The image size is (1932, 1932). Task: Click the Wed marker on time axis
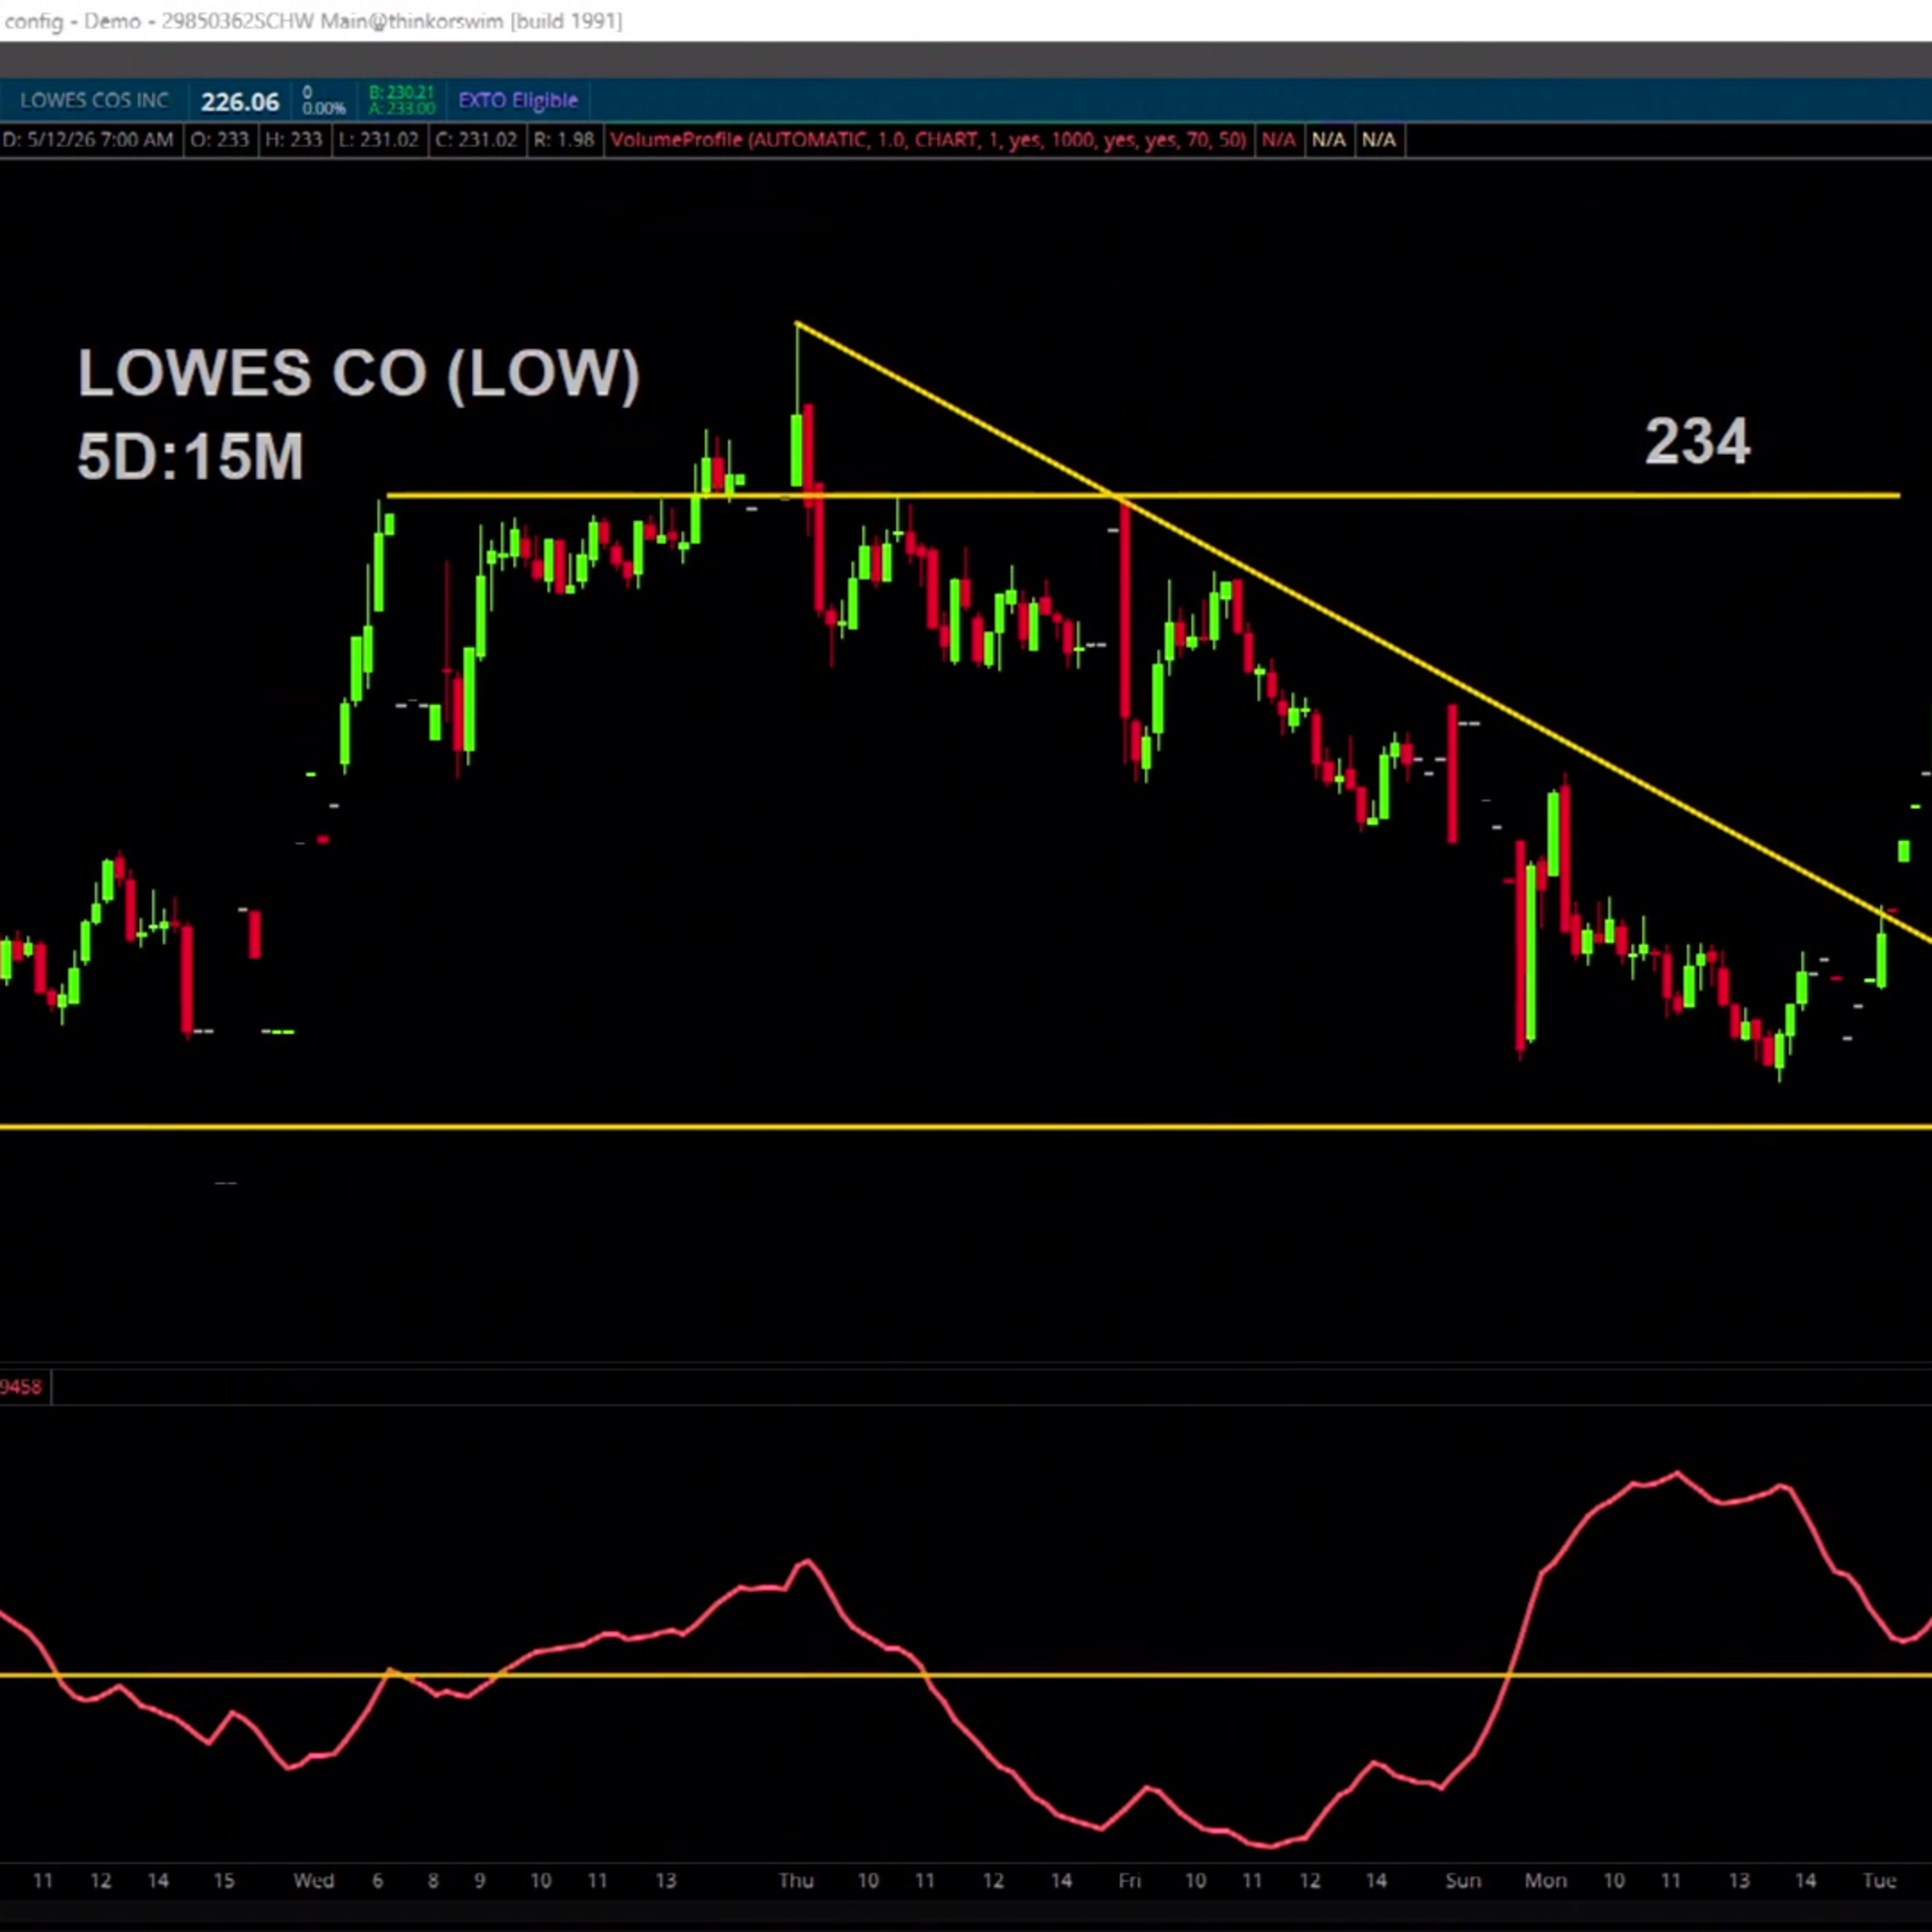tap(313, 1880)
